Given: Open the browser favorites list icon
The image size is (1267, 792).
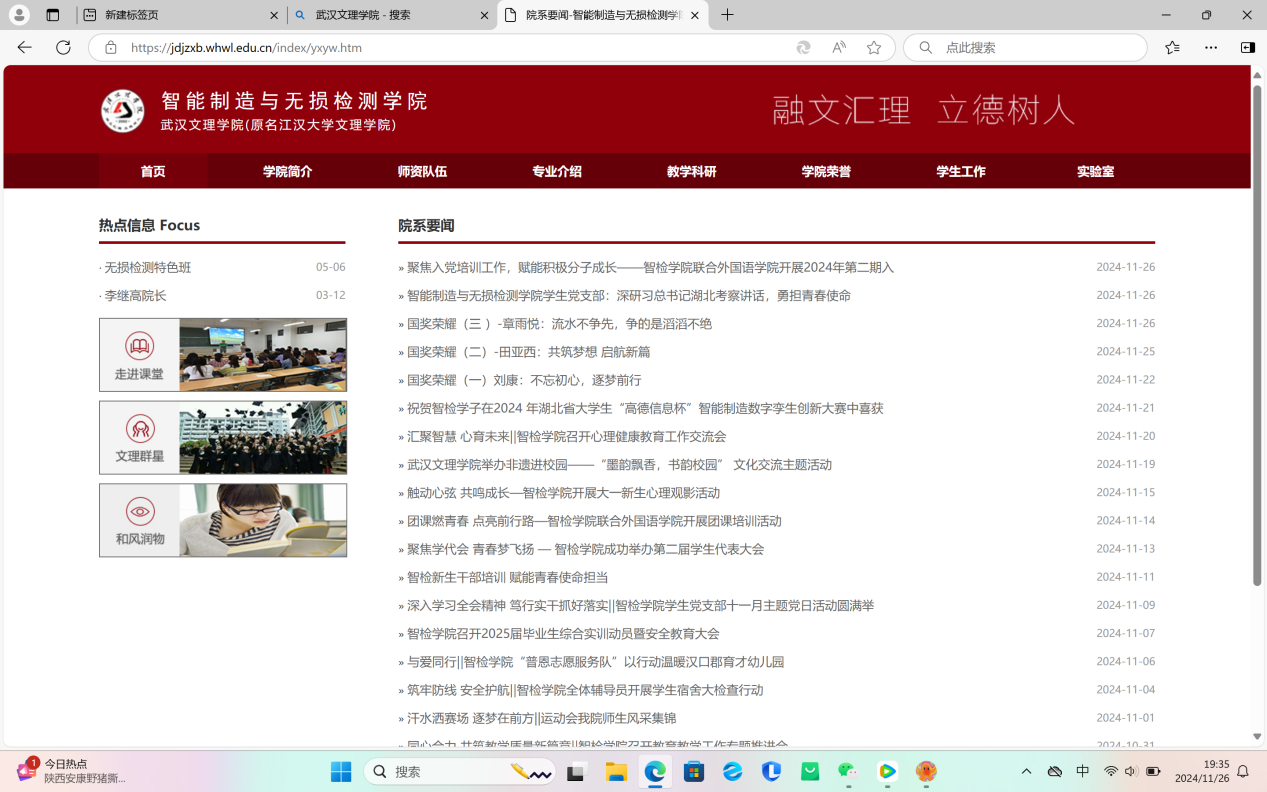Looking at the screenshot, I should pos(1172,47).
